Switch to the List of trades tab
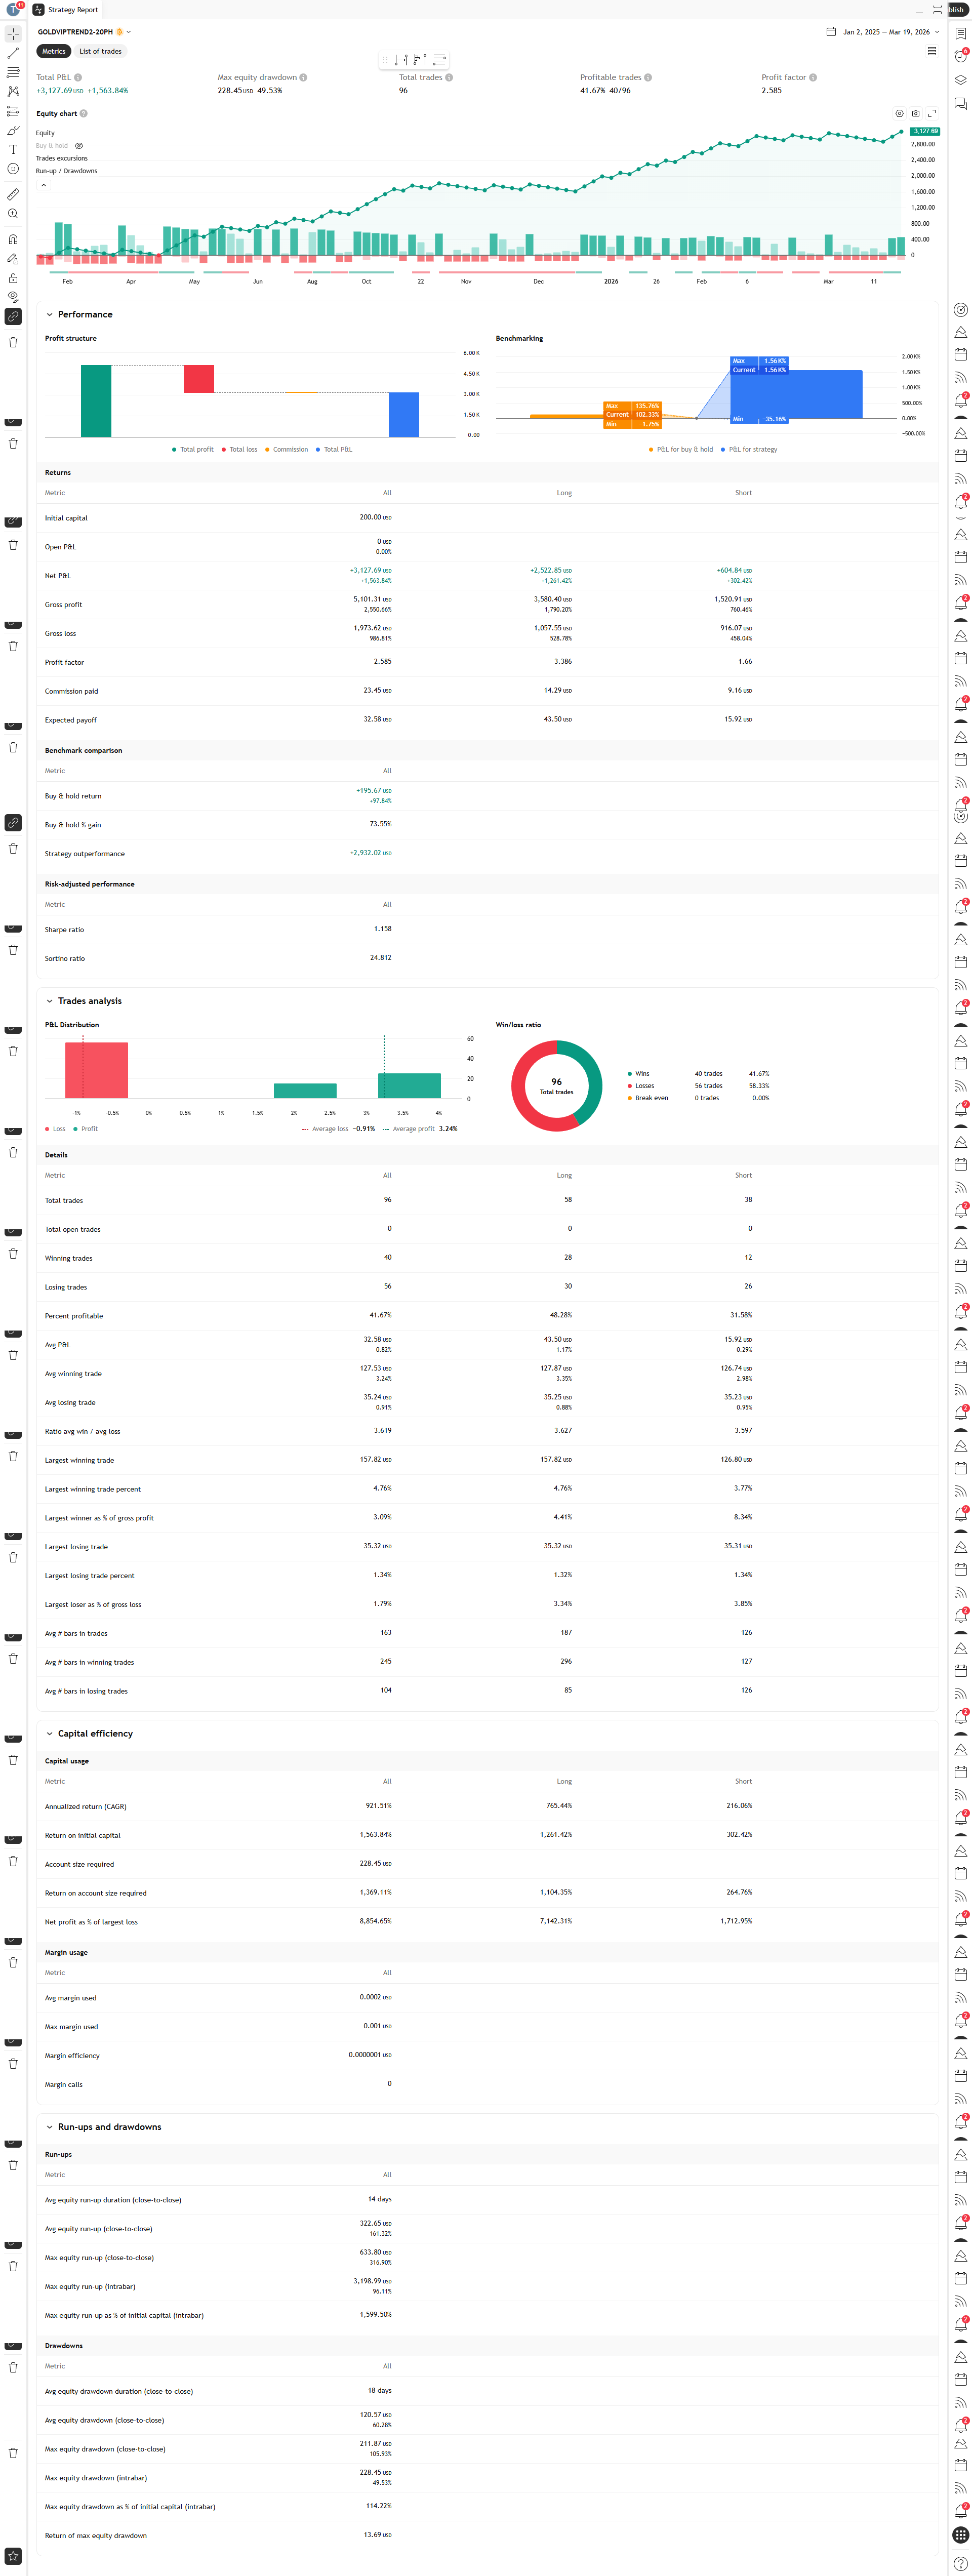 (101, 51)
